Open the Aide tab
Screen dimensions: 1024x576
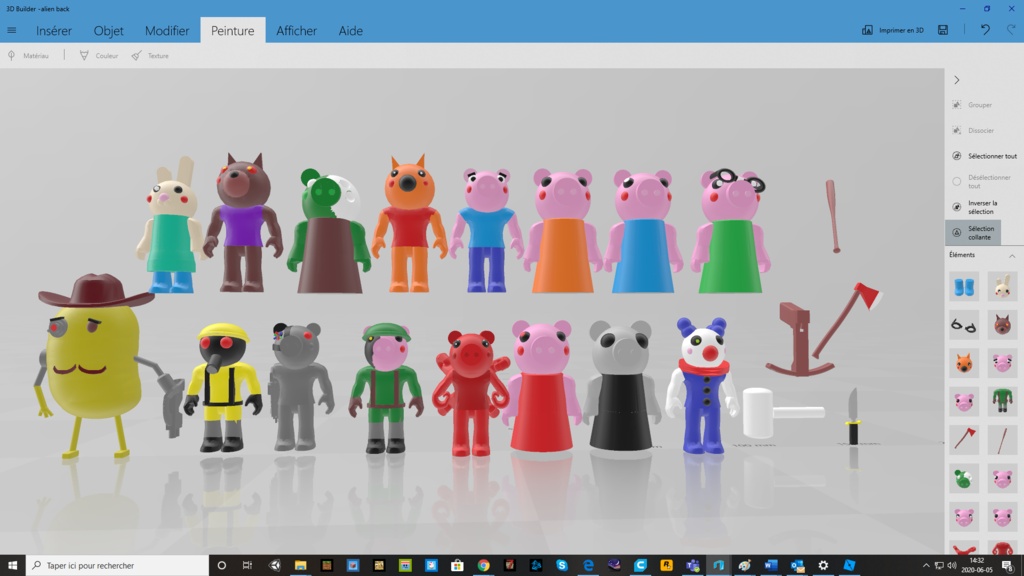[x=351, y=31]
